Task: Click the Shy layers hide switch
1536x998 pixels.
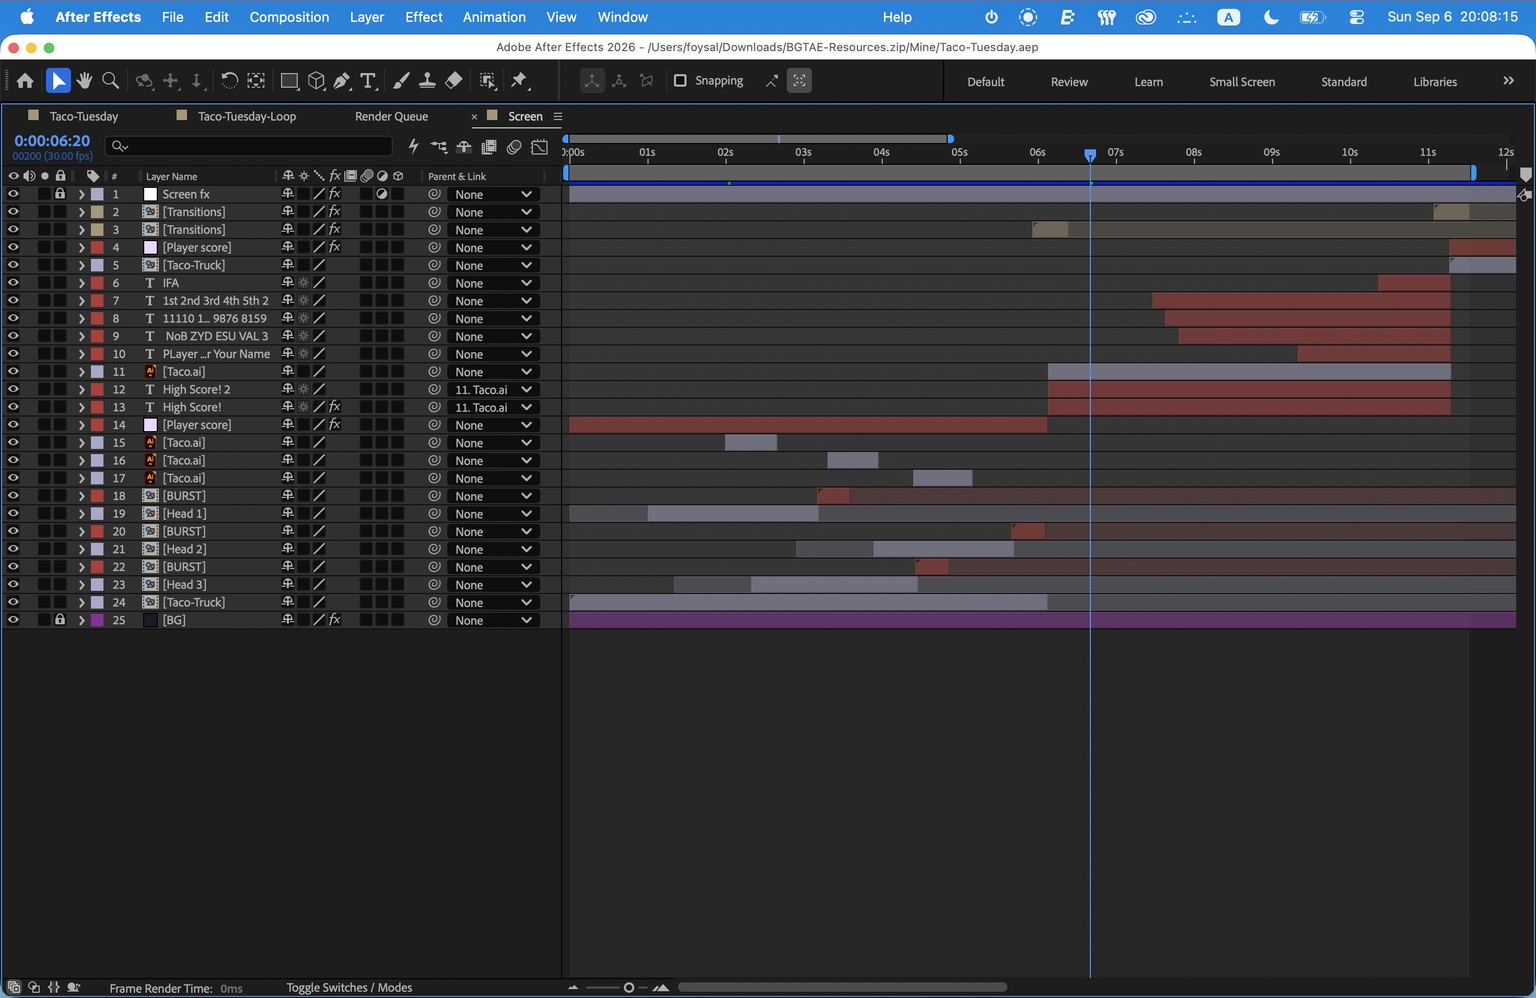Action: click(x=464, y=147)
